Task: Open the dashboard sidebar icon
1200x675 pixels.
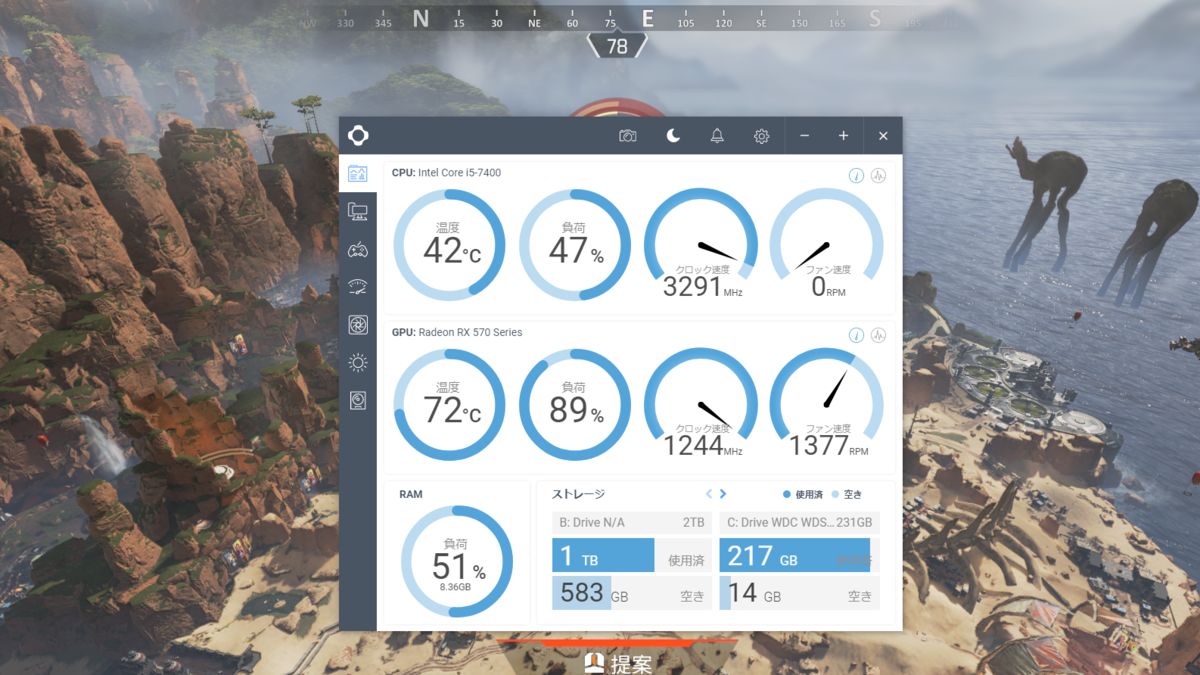Action: [357, 174]
